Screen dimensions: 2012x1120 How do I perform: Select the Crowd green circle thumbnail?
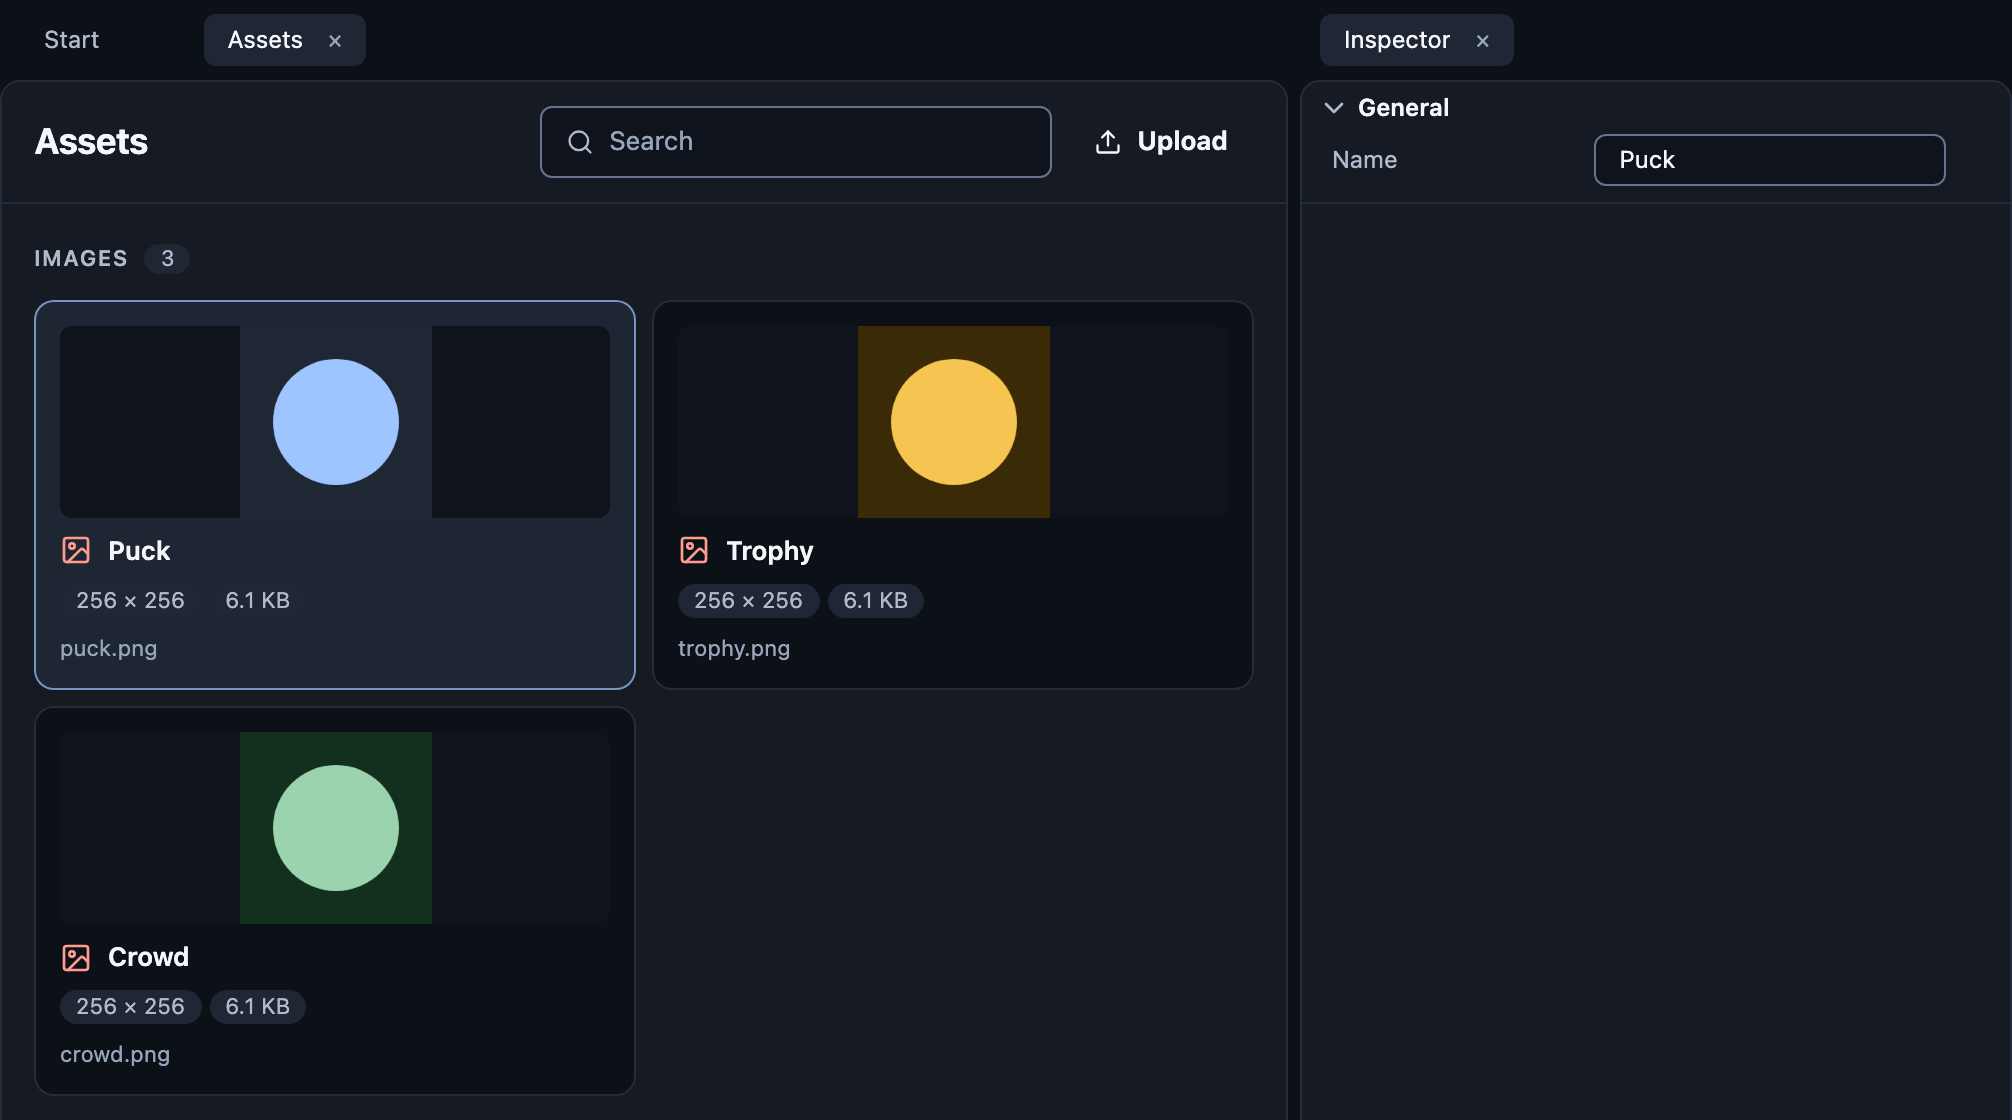click(x=336, y=828)
